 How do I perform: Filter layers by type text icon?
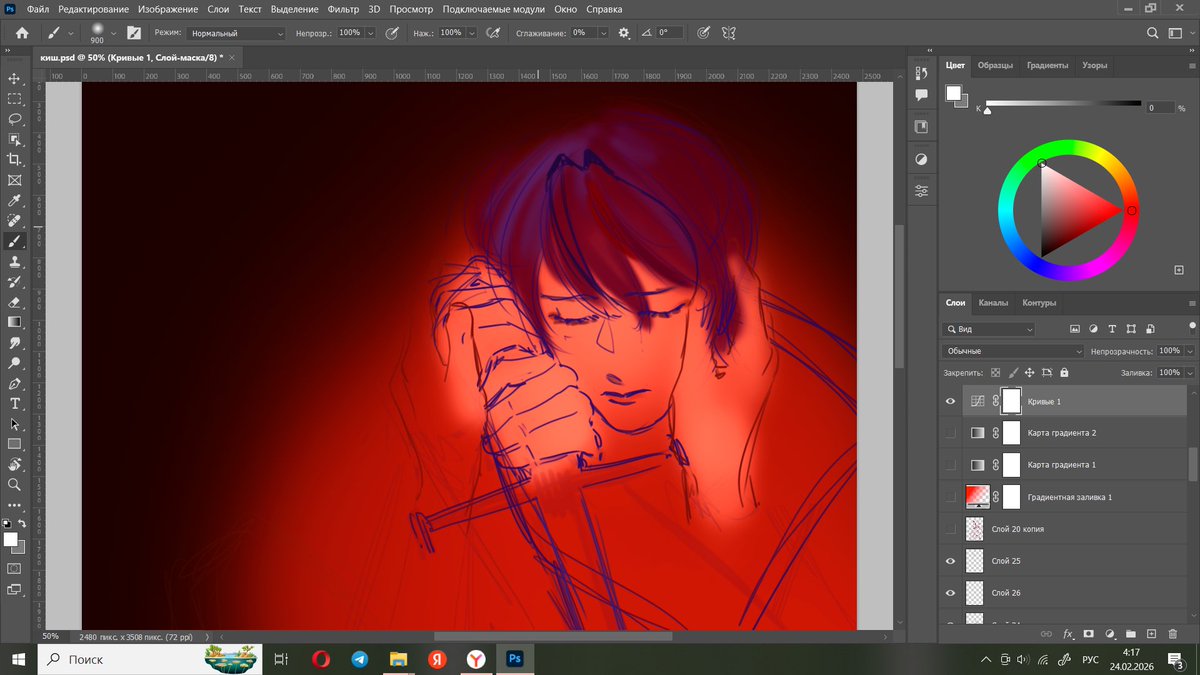[1110, 328]
